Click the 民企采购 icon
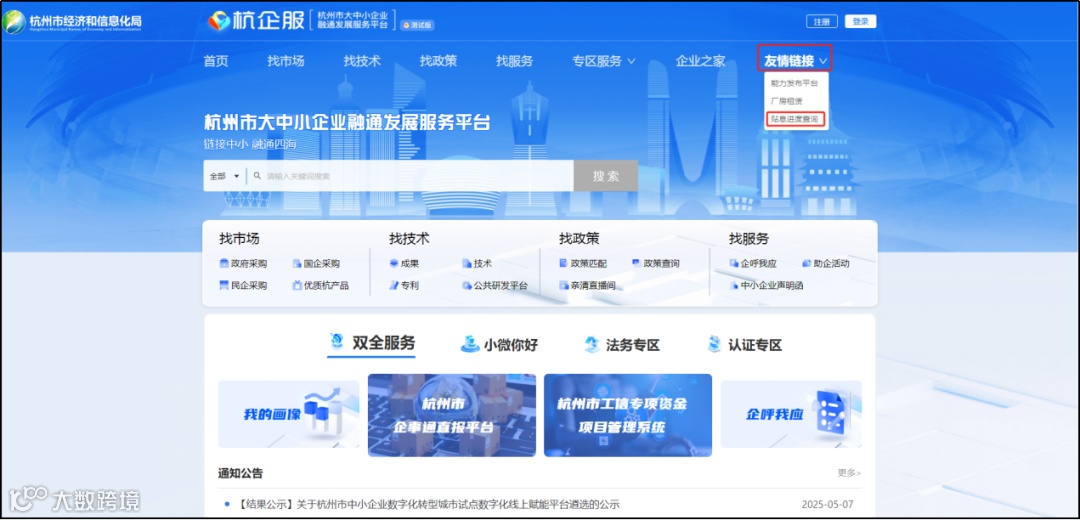Screen dimensions: 1080x520 224,285
